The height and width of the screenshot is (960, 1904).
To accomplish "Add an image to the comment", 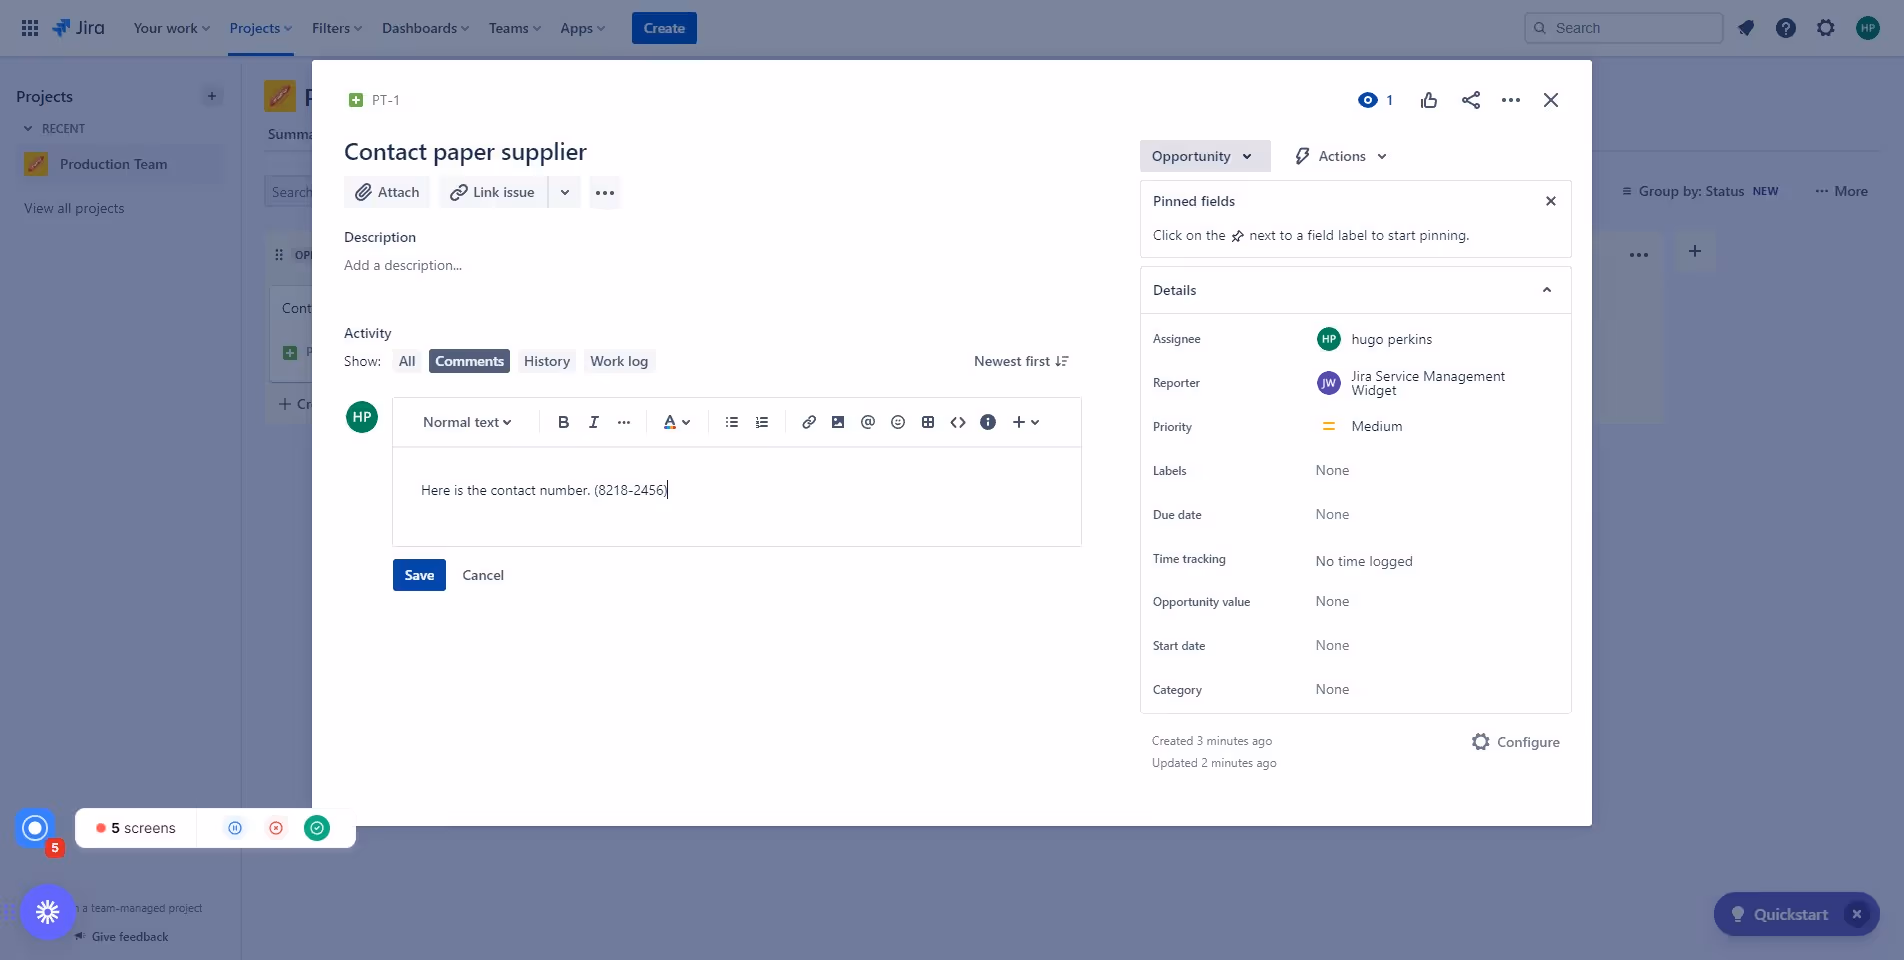I will pos(838,422).
